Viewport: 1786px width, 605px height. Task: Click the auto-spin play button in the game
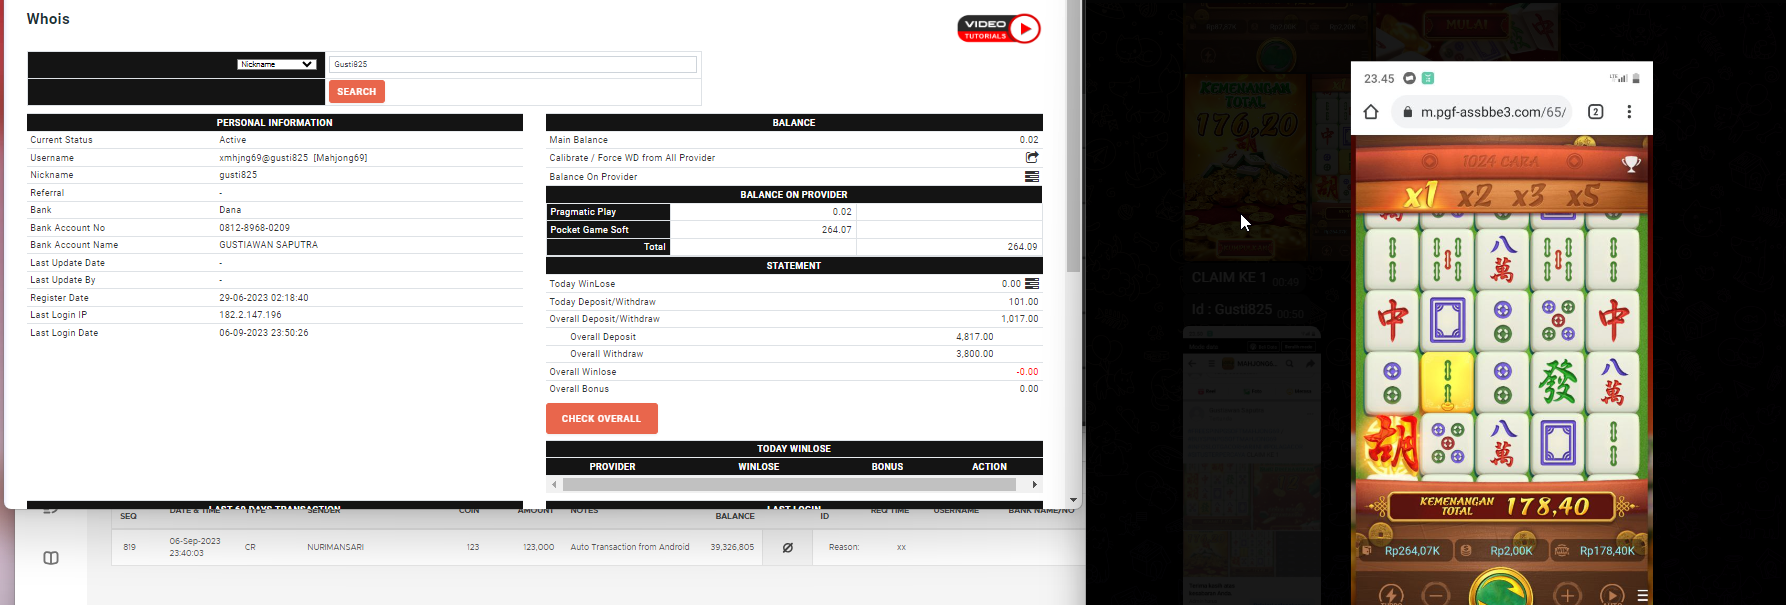coord(1612,595)
